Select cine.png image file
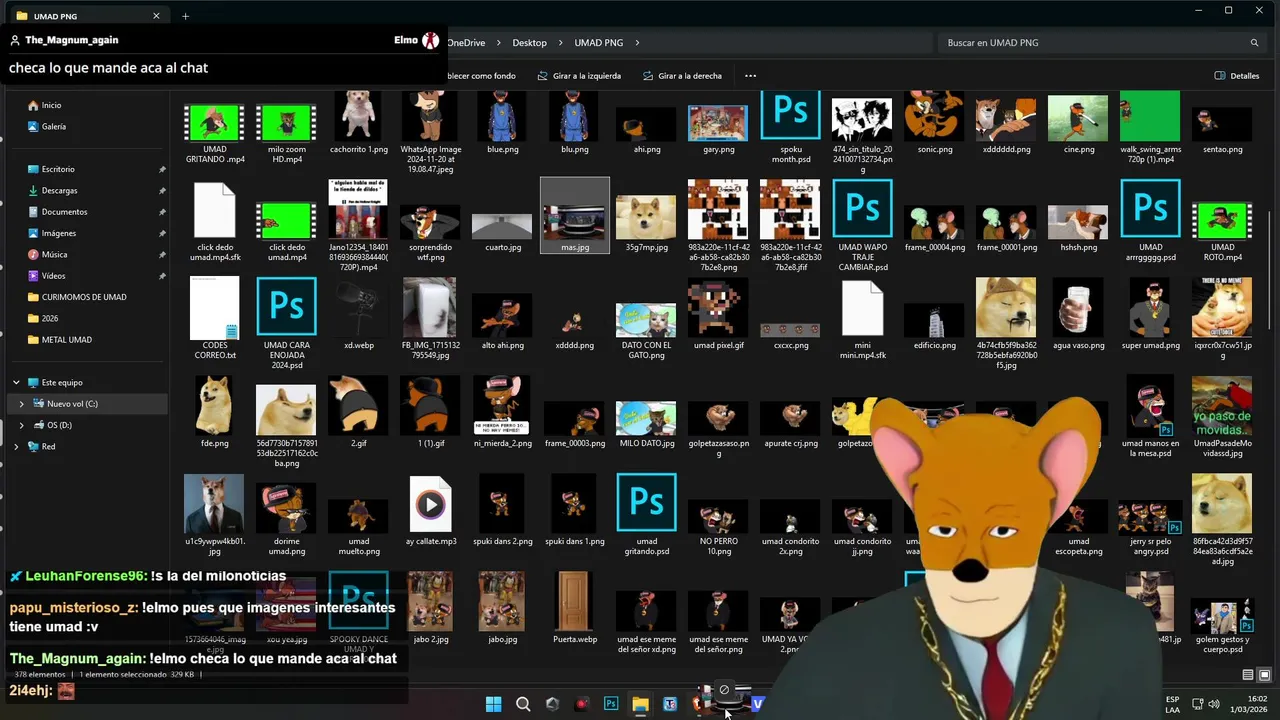The height and width of the screenshot is (720, 1280). pos(1078,123)
